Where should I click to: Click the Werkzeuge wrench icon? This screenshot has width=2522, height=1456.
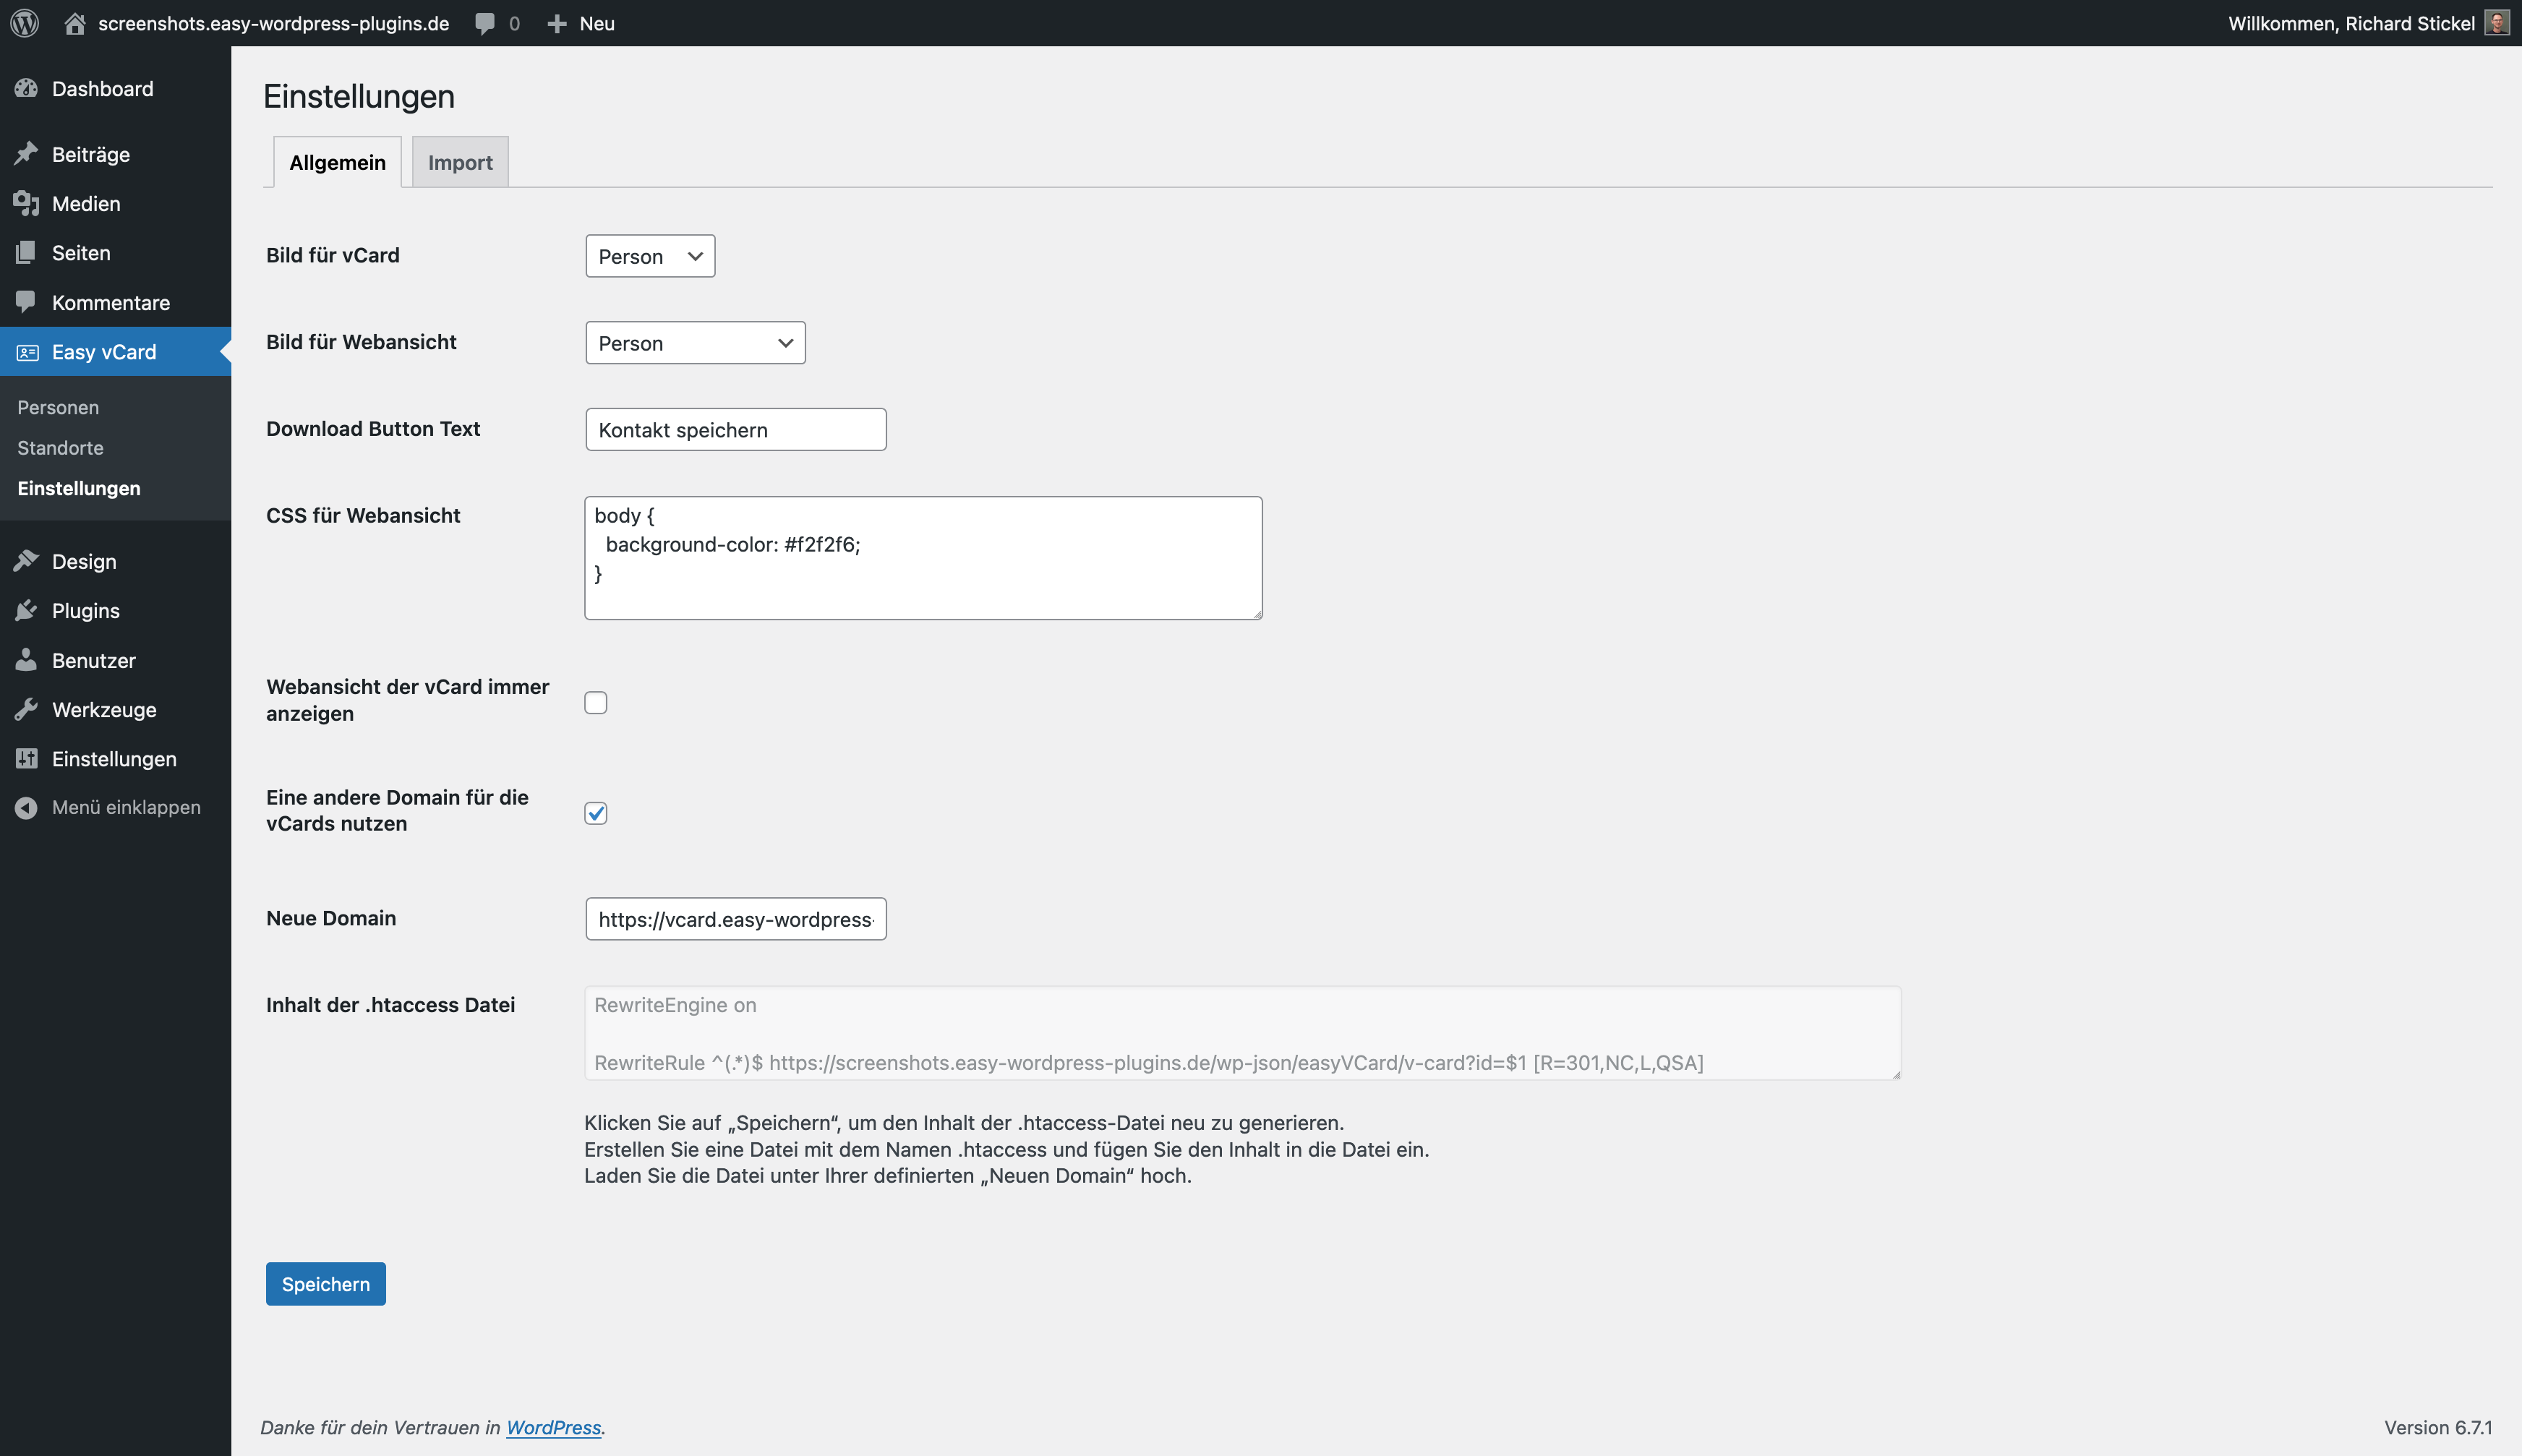tap(27, 709)
